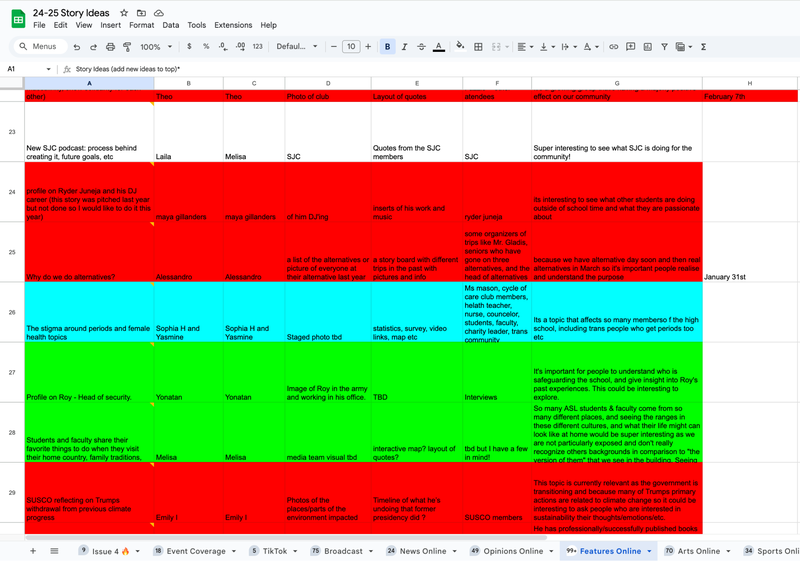800x561 pixels.
Task: Open the borders tool in the toolbar
Action: coord(478,47)
